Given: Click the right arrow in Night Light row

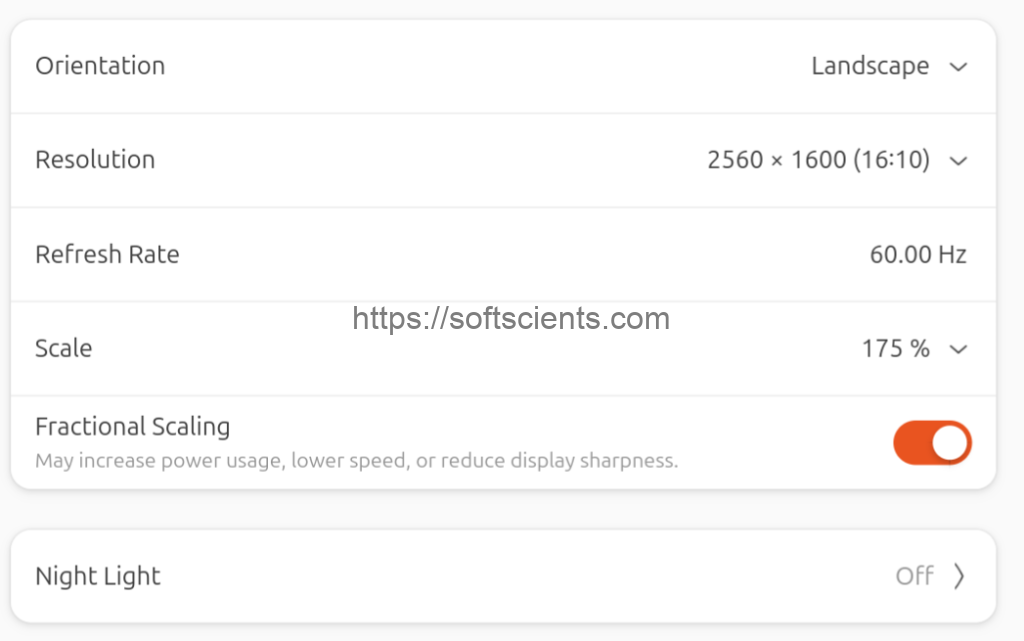Looking at the screenshot, I should 959,576.
